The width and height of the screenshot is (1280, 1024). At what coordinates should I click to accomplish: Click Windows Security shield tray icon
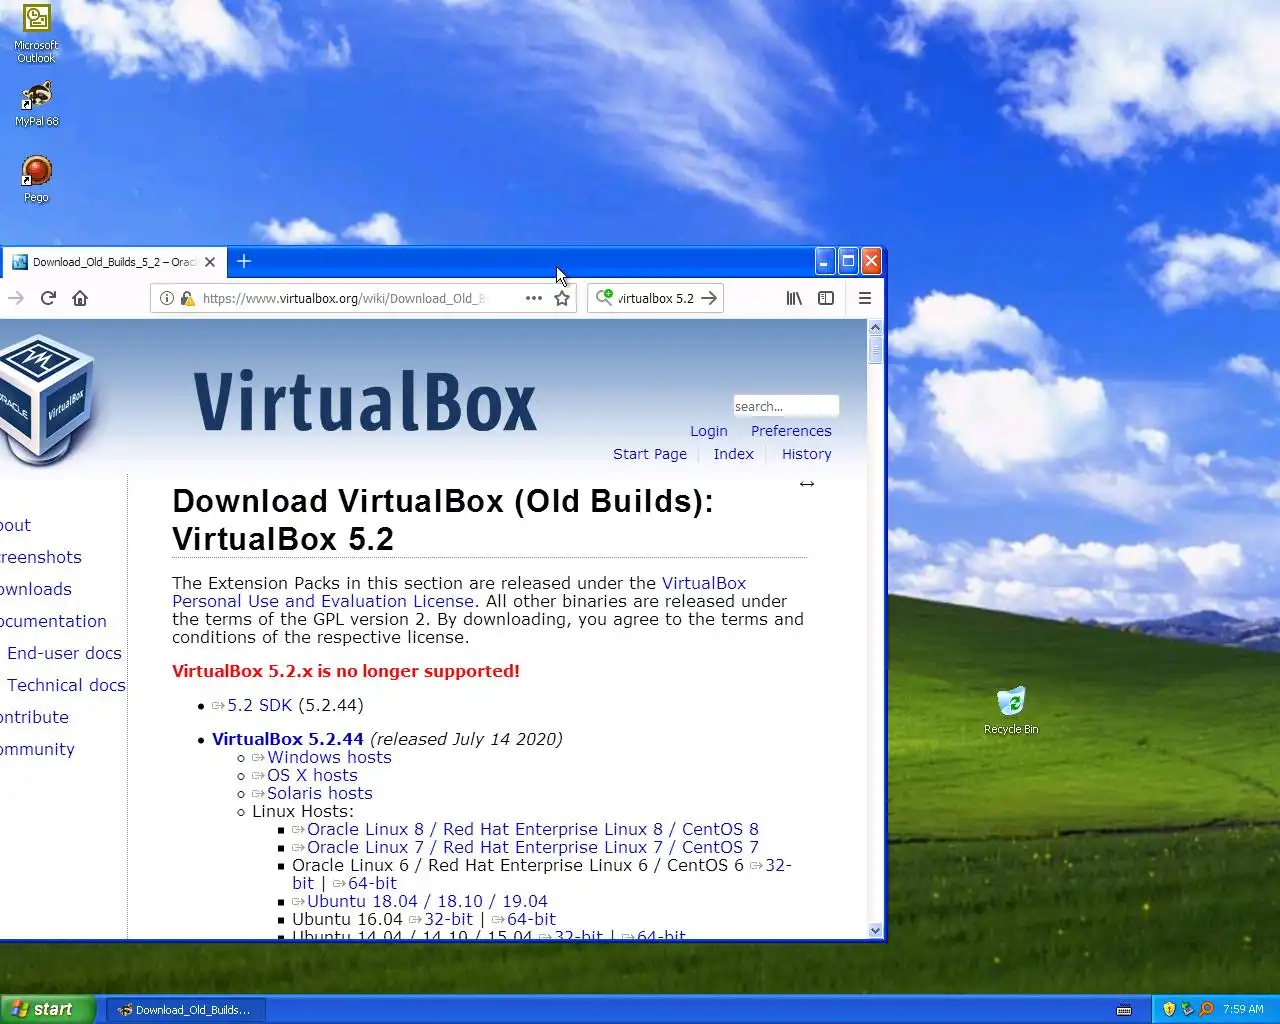point(1169,1009)
